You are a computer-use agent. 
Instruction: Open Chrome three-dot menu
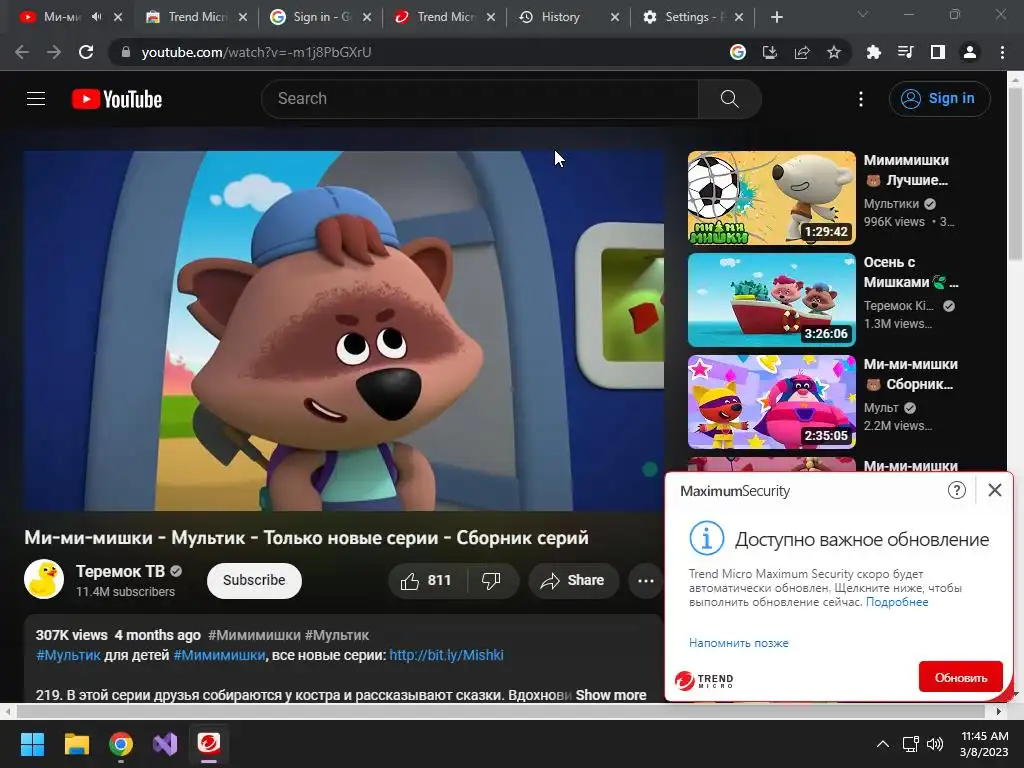pos(1002,52)
